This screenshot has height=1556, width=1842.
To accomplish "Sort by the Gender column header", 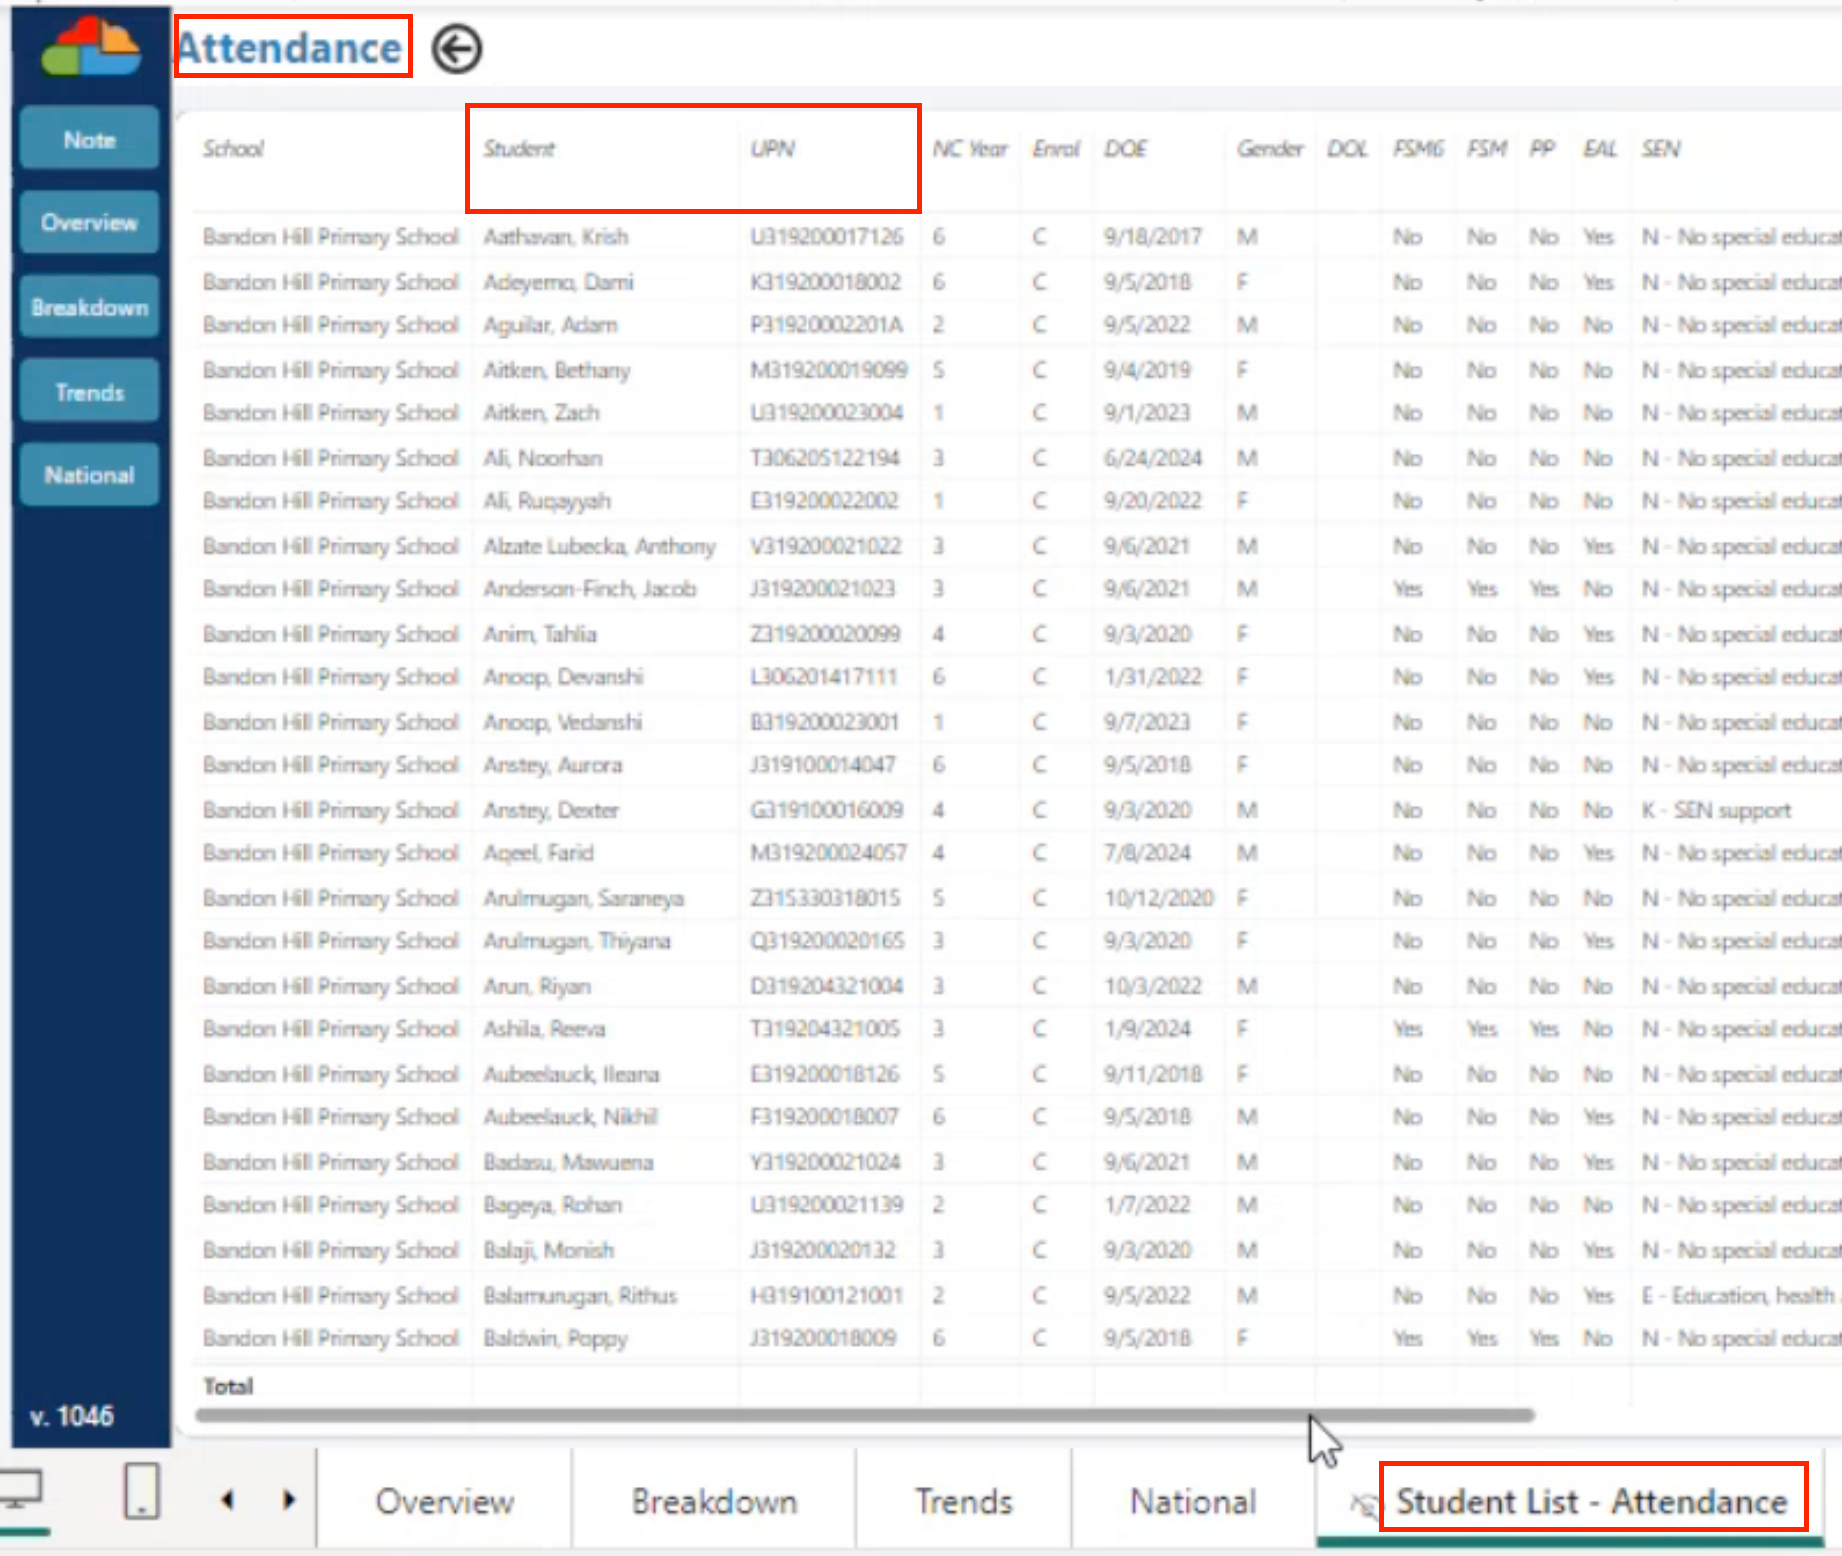I will (x=1270, y=149).
